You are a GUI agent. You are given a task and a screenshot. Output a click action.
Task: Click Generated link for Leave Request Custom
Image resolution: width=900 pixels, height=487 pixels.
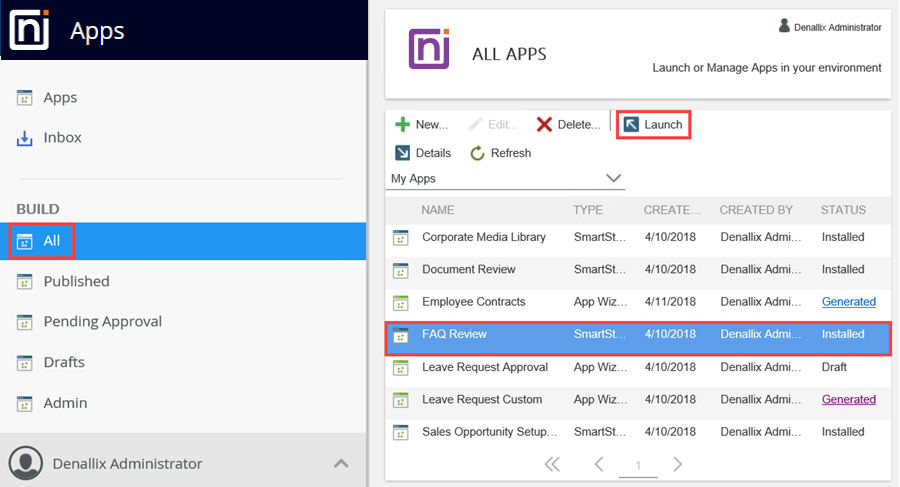pos(848,399)
